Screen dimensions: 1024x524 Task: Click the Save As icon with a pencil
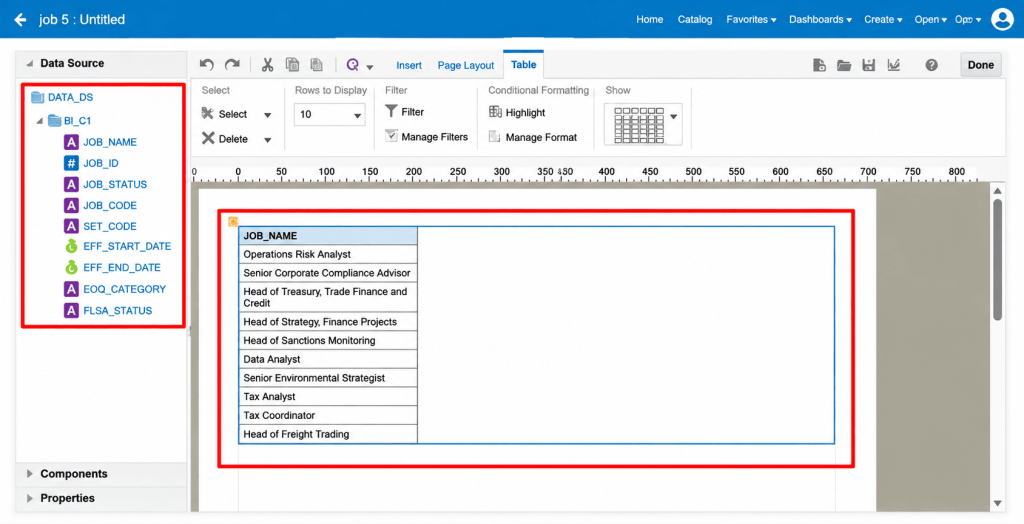coord(893,65)
